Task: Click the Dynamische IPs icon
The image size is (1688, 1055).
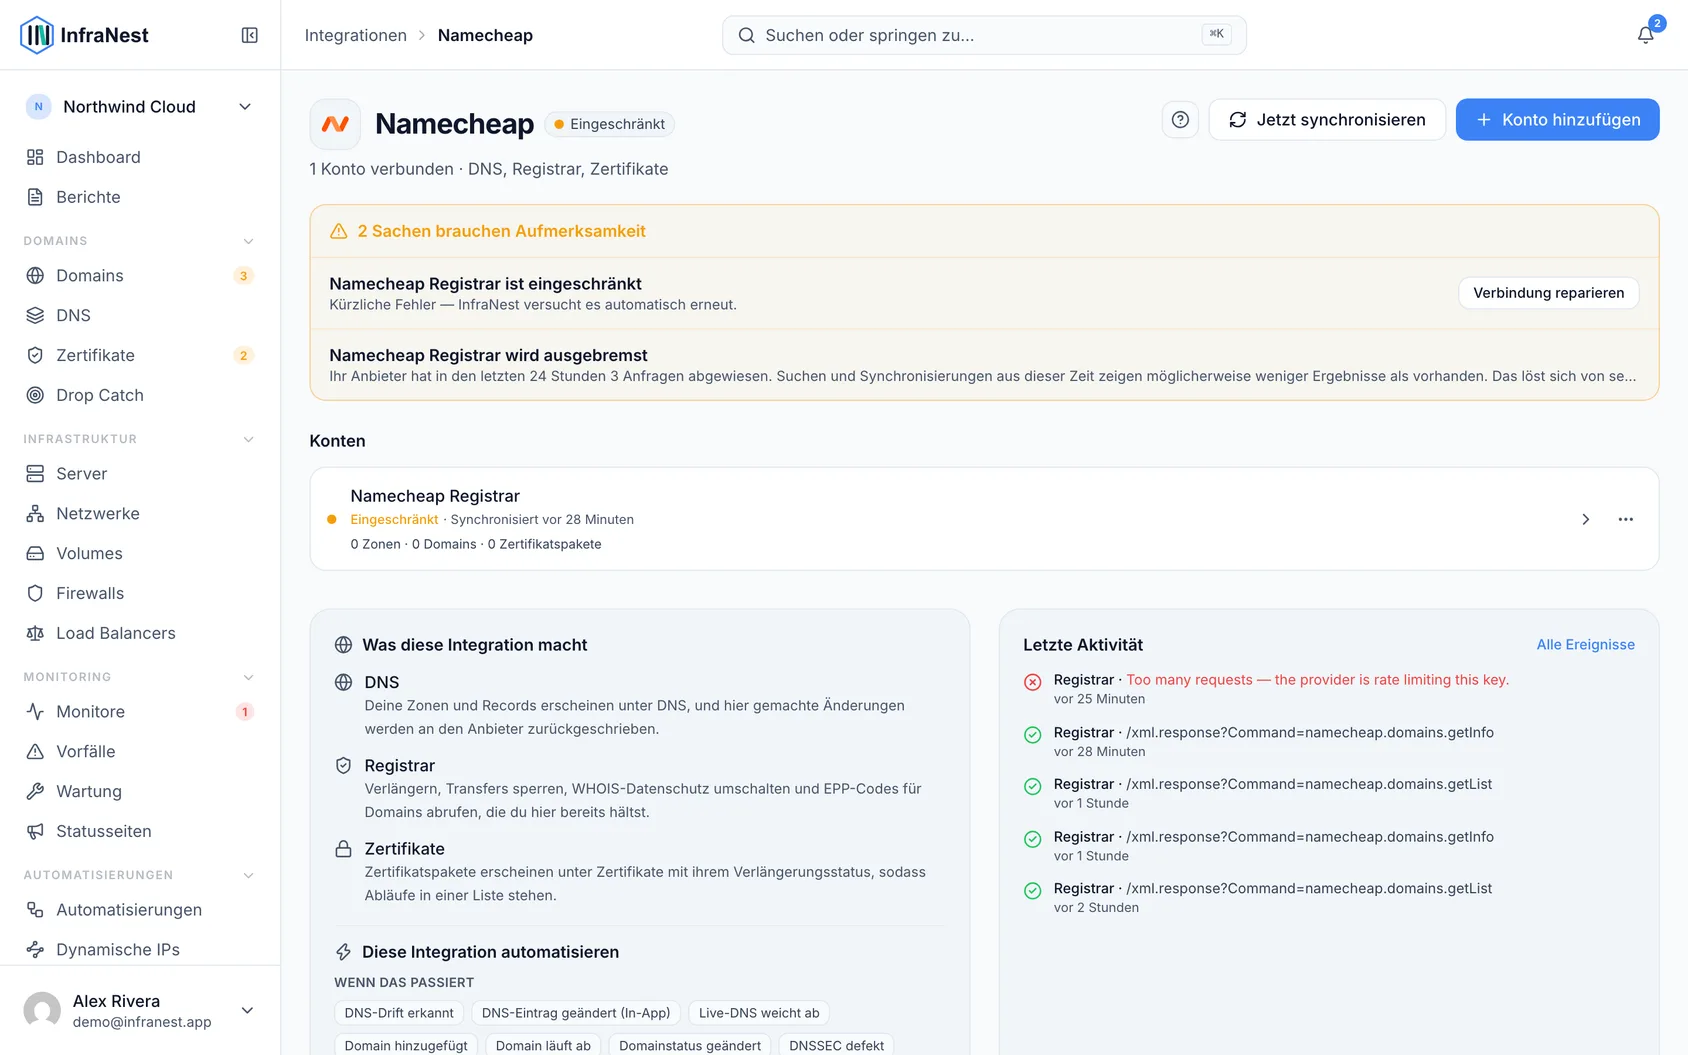Action: [x=35, y=950]
